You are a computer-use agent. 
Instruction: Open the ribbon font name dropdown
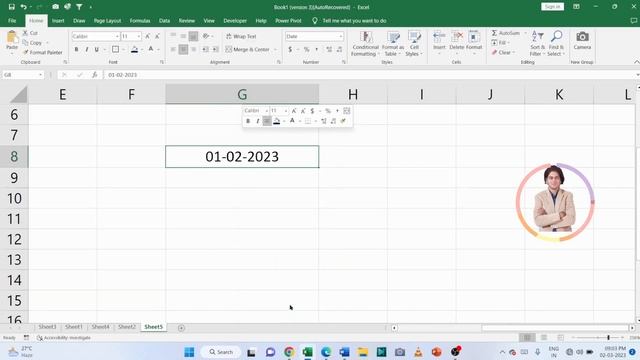click(117, 36)
